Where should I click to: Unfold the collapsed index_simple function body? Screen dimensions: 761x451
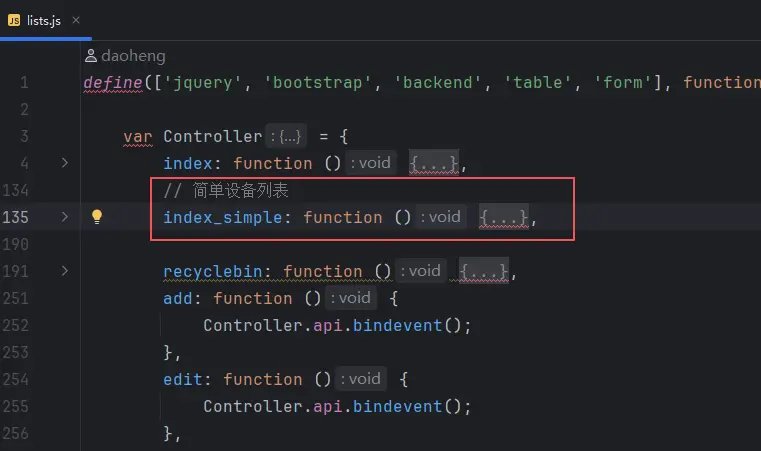[504, 217]
